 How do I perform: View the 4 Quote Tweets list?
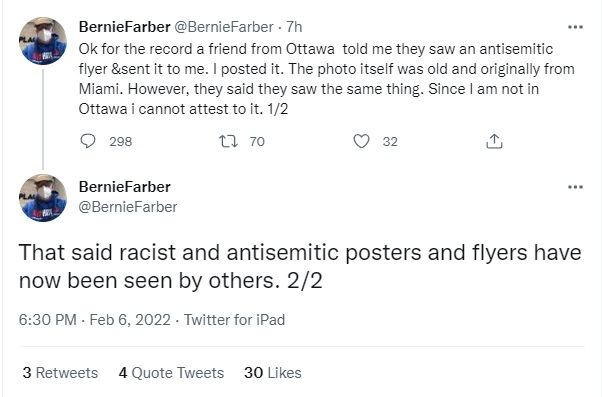click(171, 373)
